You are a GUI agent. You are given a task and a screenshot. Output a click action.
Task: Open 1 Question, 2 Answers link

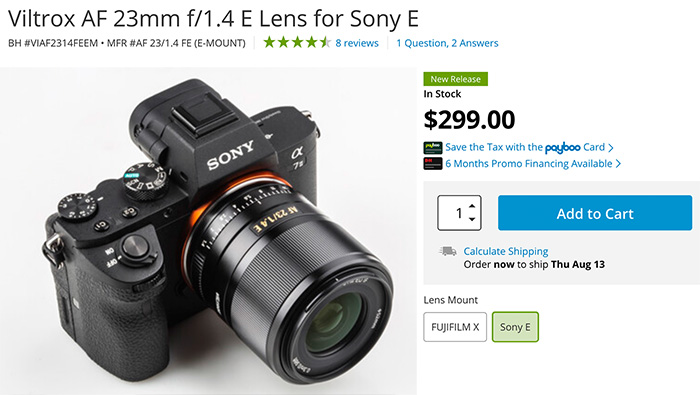tap(447, 43)
